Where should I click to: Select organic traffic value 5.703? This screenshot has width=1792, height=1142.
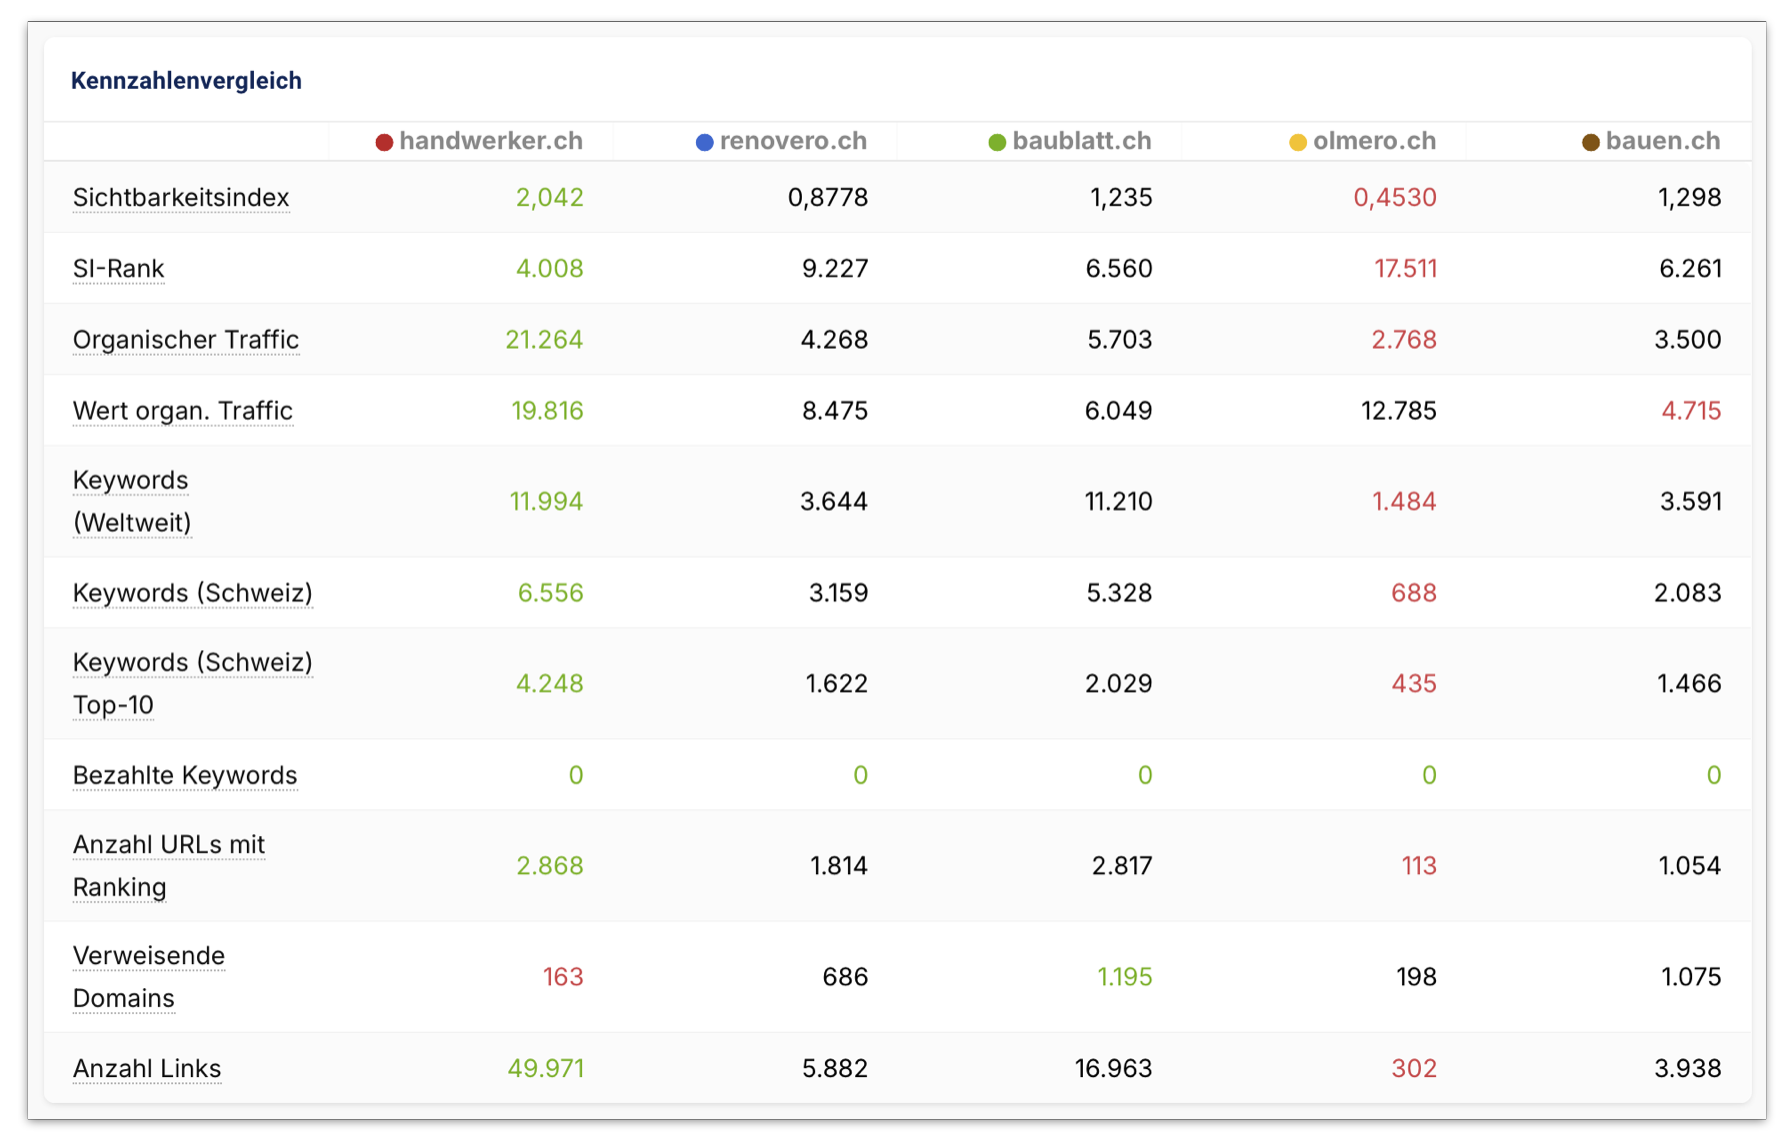(1120, 340)
